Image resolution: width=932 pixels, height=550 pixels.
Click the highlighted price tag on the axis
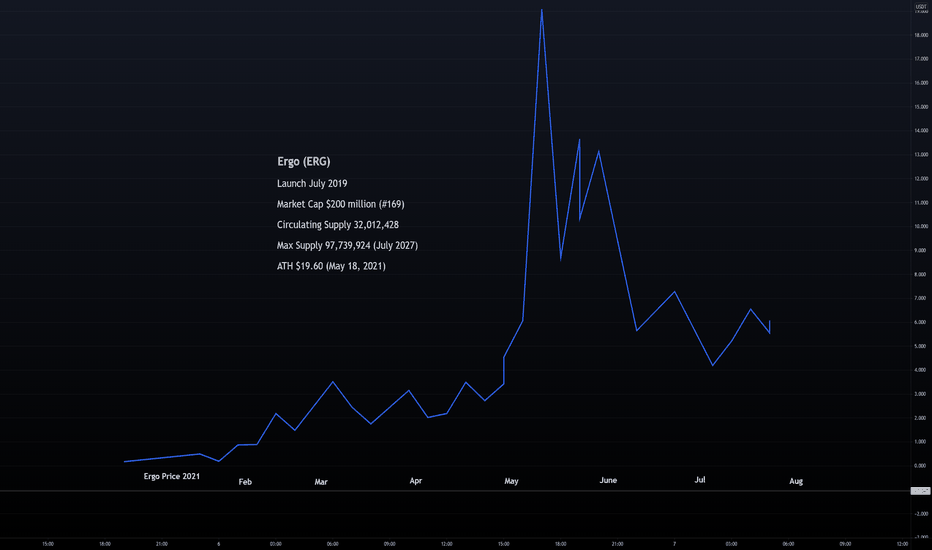pos(921,491)
